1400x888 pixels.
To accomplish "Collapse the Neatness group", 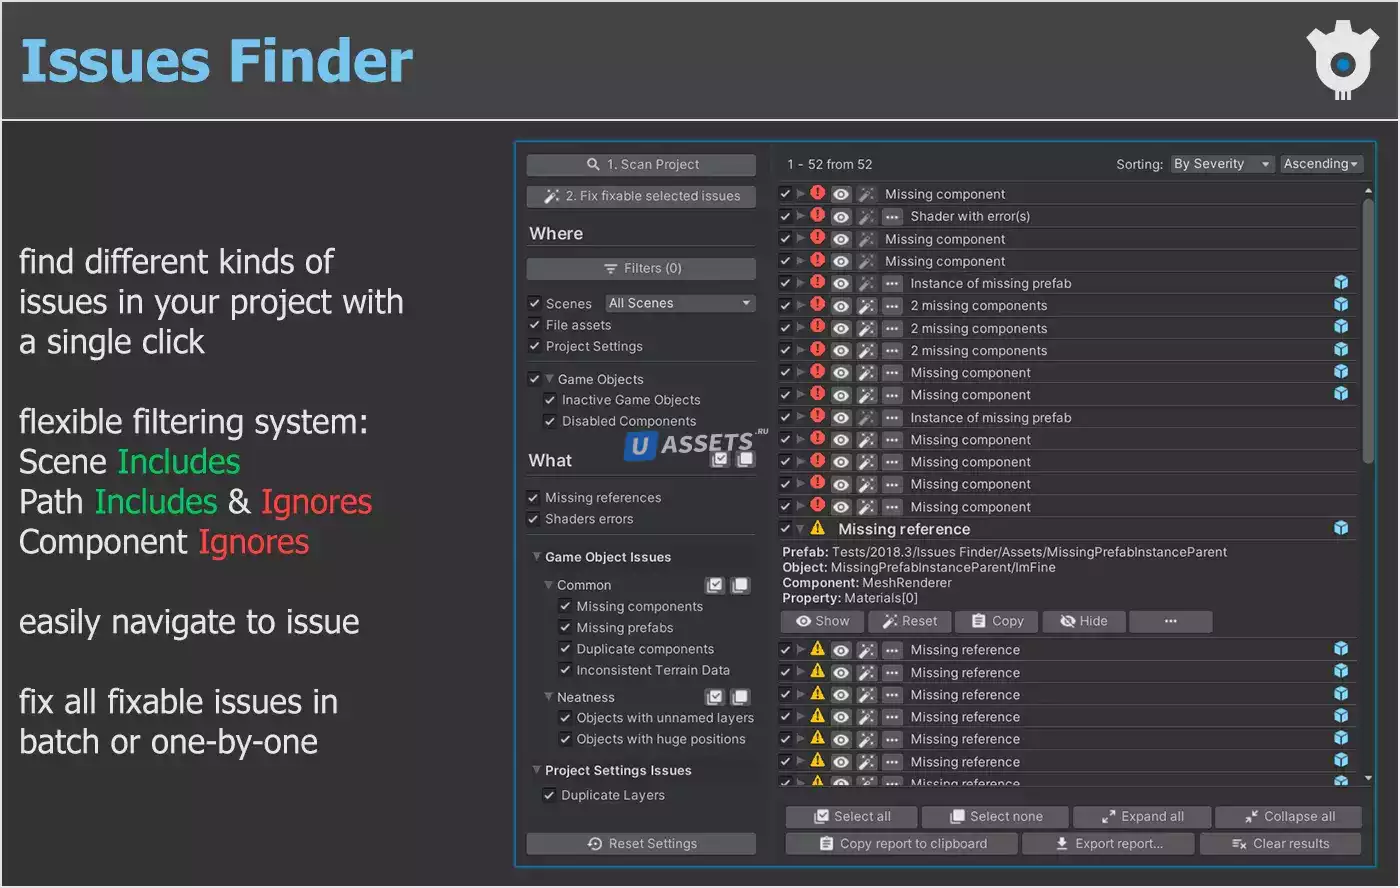I will pos(548,697).
